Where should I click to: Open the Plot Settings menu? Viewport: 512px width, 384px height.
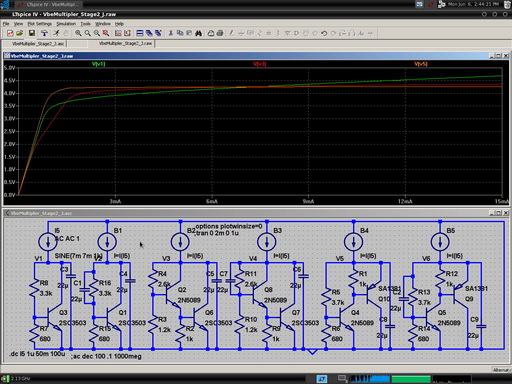click(40, 24)
